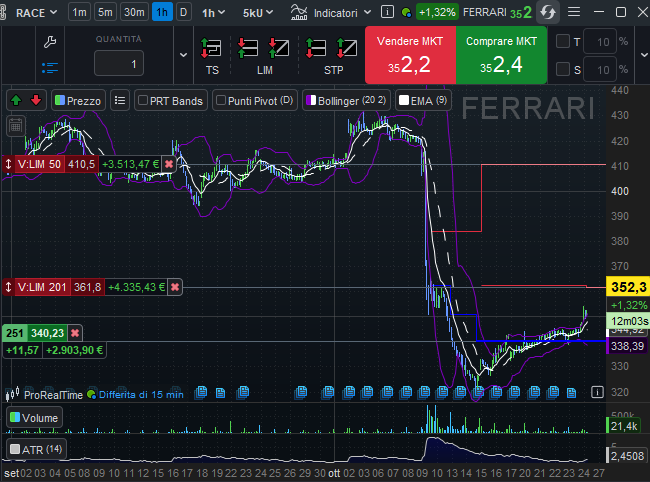The height and width of the screenshot is (482, 650).
Task: Click the TS trailing stop order icon
Action: pos(211,49)
